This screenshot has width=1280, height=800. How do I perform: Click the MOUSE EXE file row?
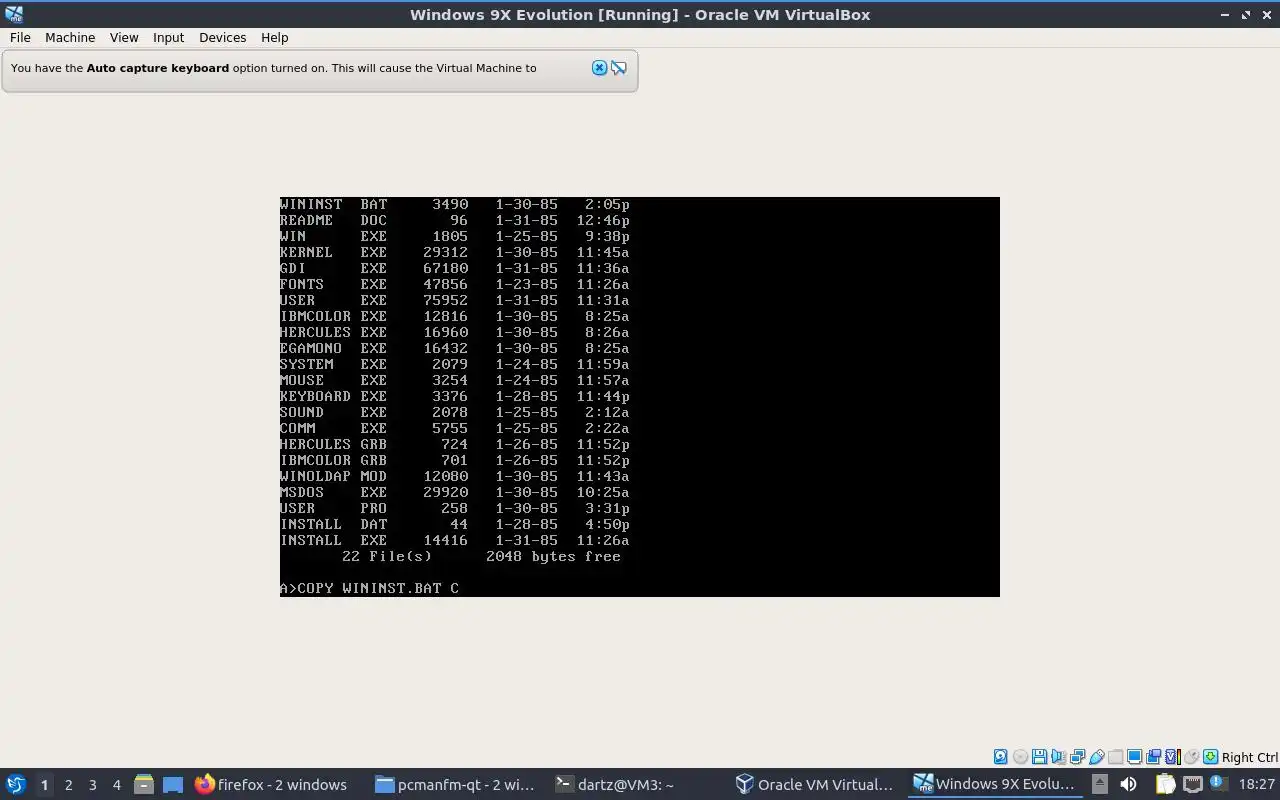[454, 380]
